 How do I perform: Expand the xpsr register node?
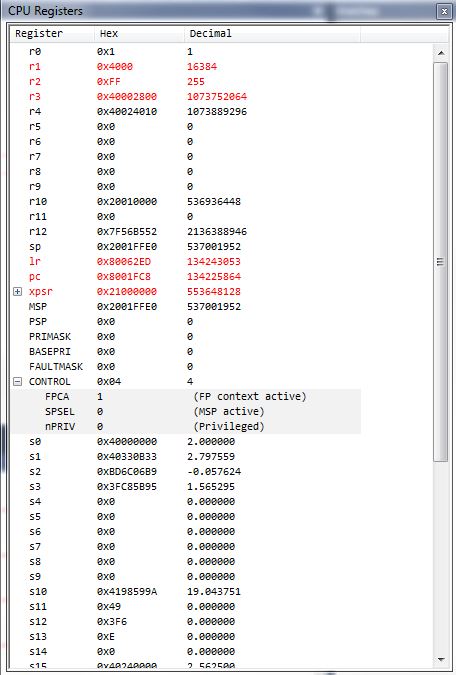point(17,292)
